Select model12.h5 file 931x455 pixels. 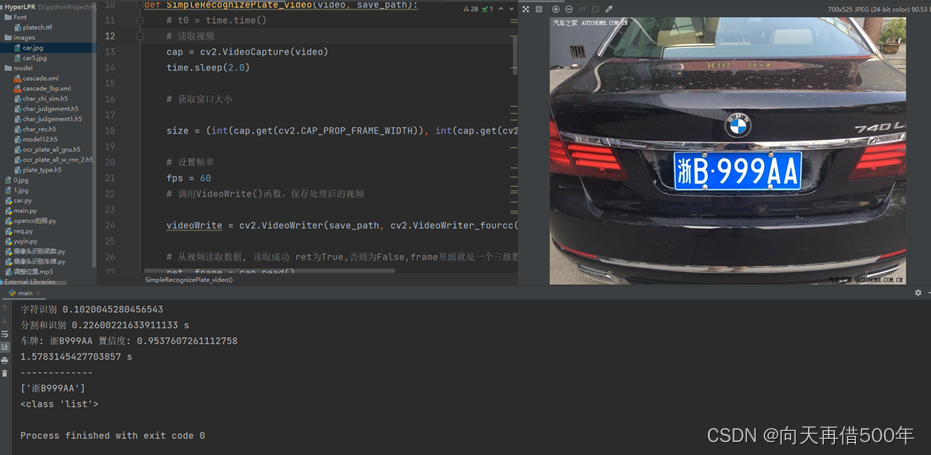[x=36, y=139]
